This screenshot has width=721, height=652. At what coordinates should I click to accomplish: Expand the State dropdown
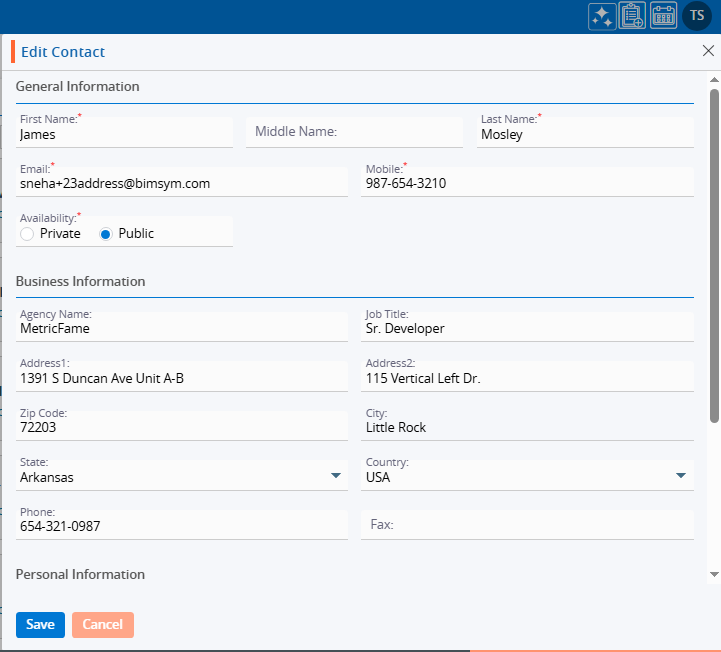click(336, 476)
